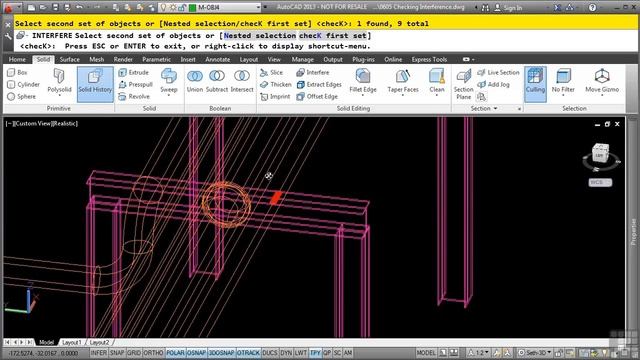
Task: Open the Taper Faces dropdown arrow
Action: click(403, 96)
